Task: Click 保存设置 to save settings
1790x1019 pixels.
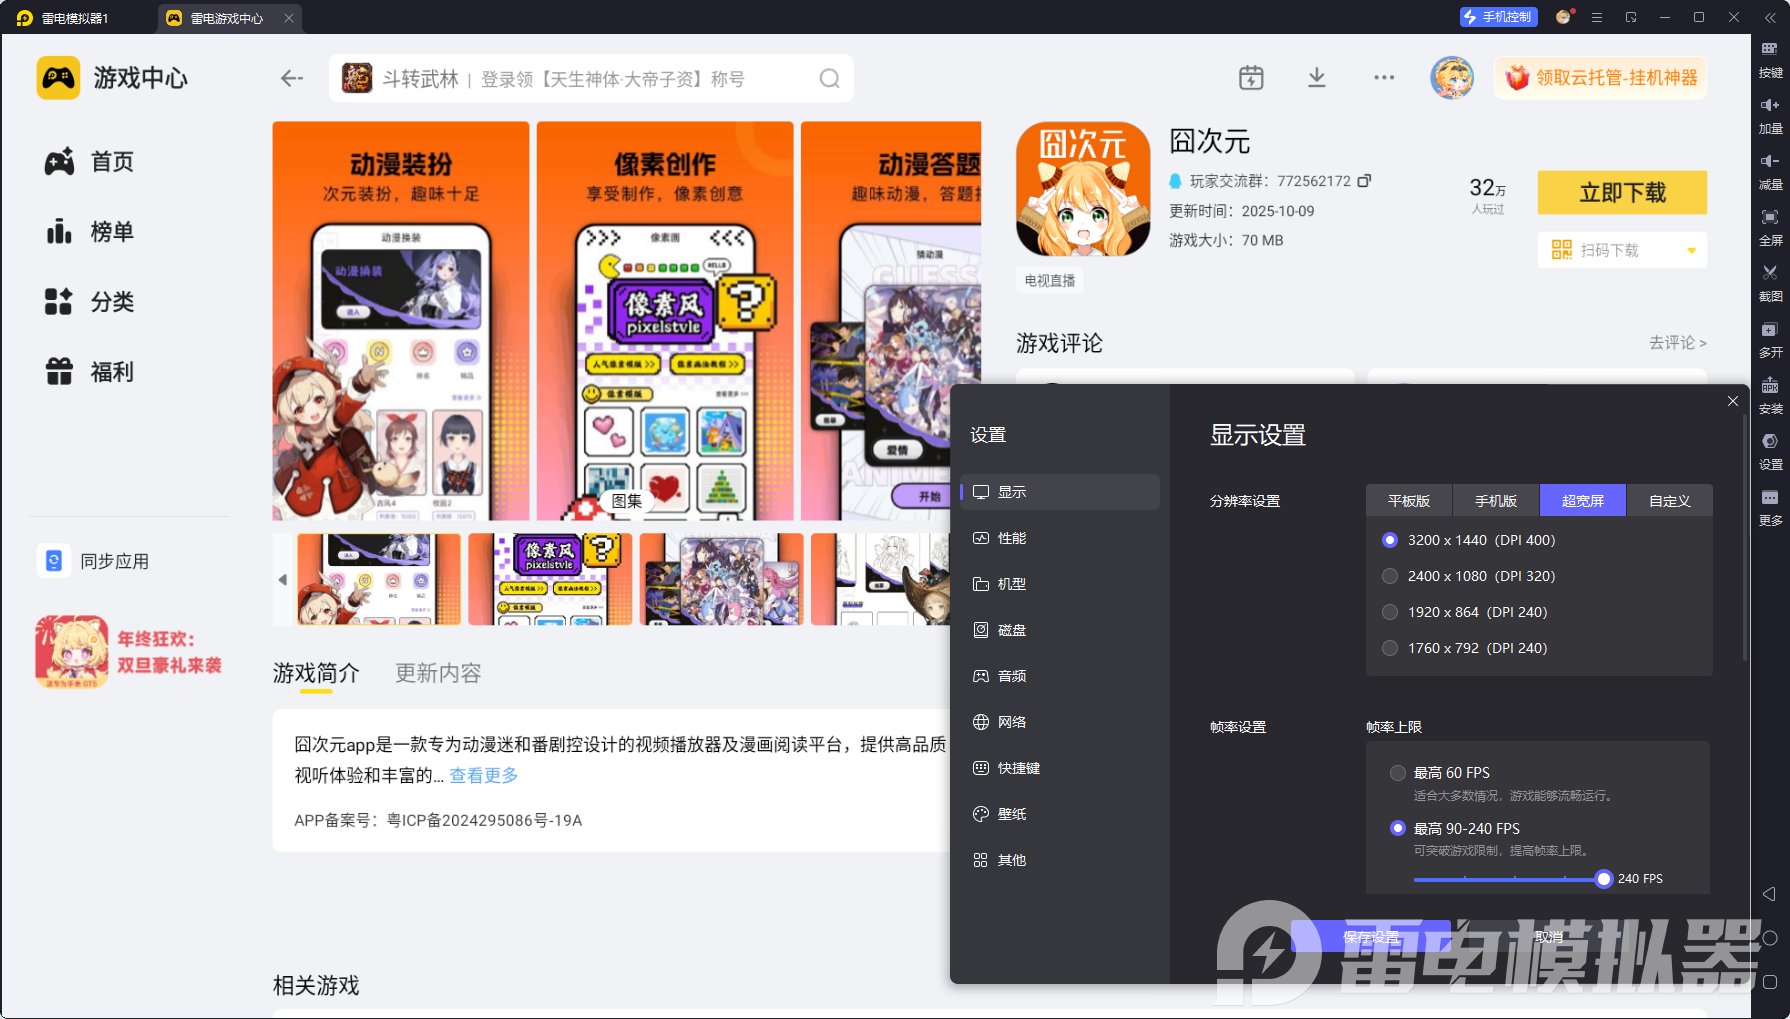Action: [x=1371, y=937]
